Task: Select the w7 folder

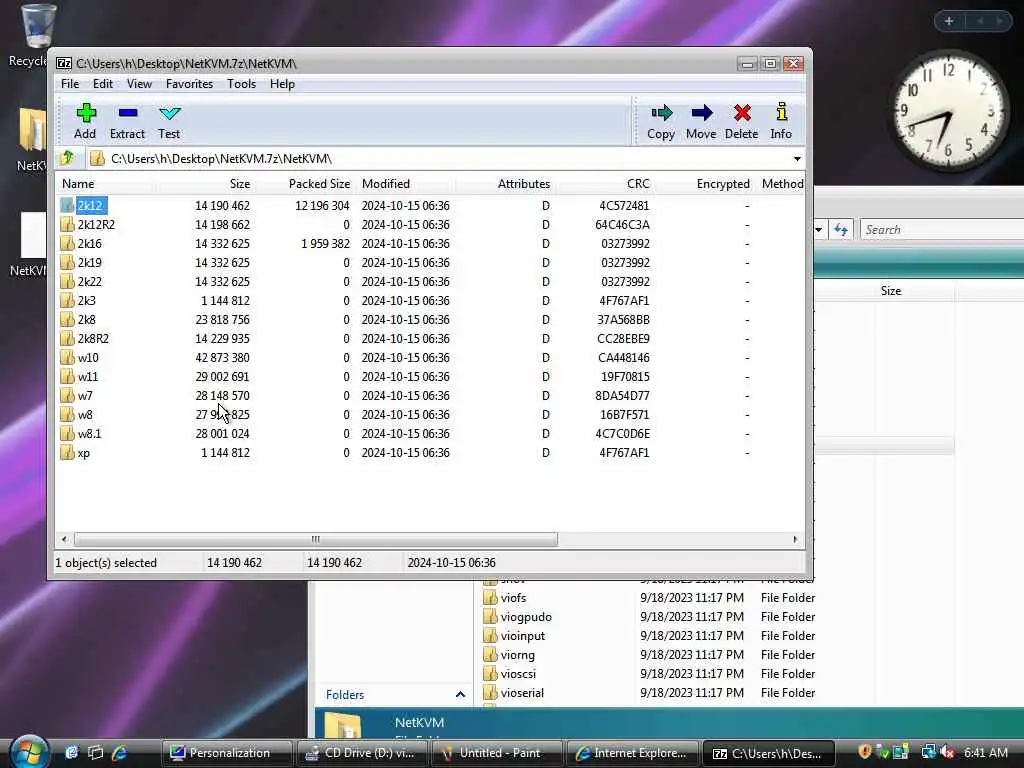Action: 85,396
